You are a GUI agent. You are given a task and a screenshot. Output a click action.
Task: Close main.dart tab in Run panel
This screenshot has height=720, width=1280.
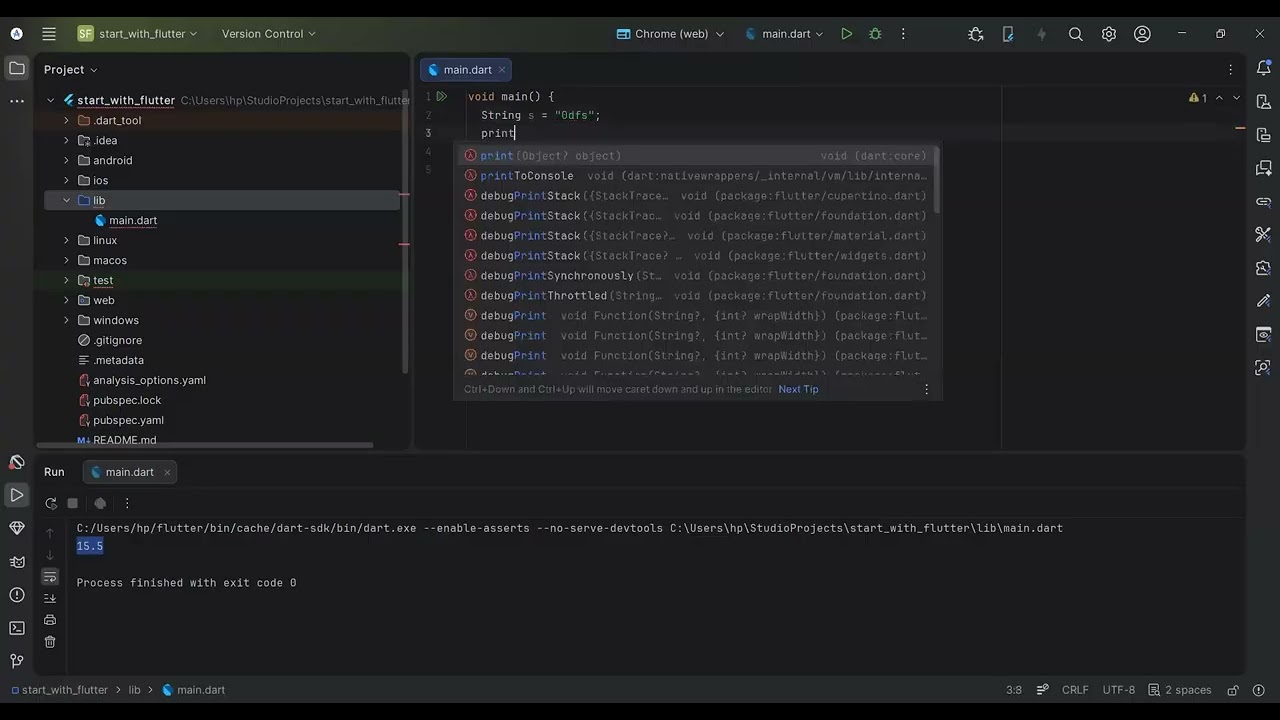click(x=167, y=472)
